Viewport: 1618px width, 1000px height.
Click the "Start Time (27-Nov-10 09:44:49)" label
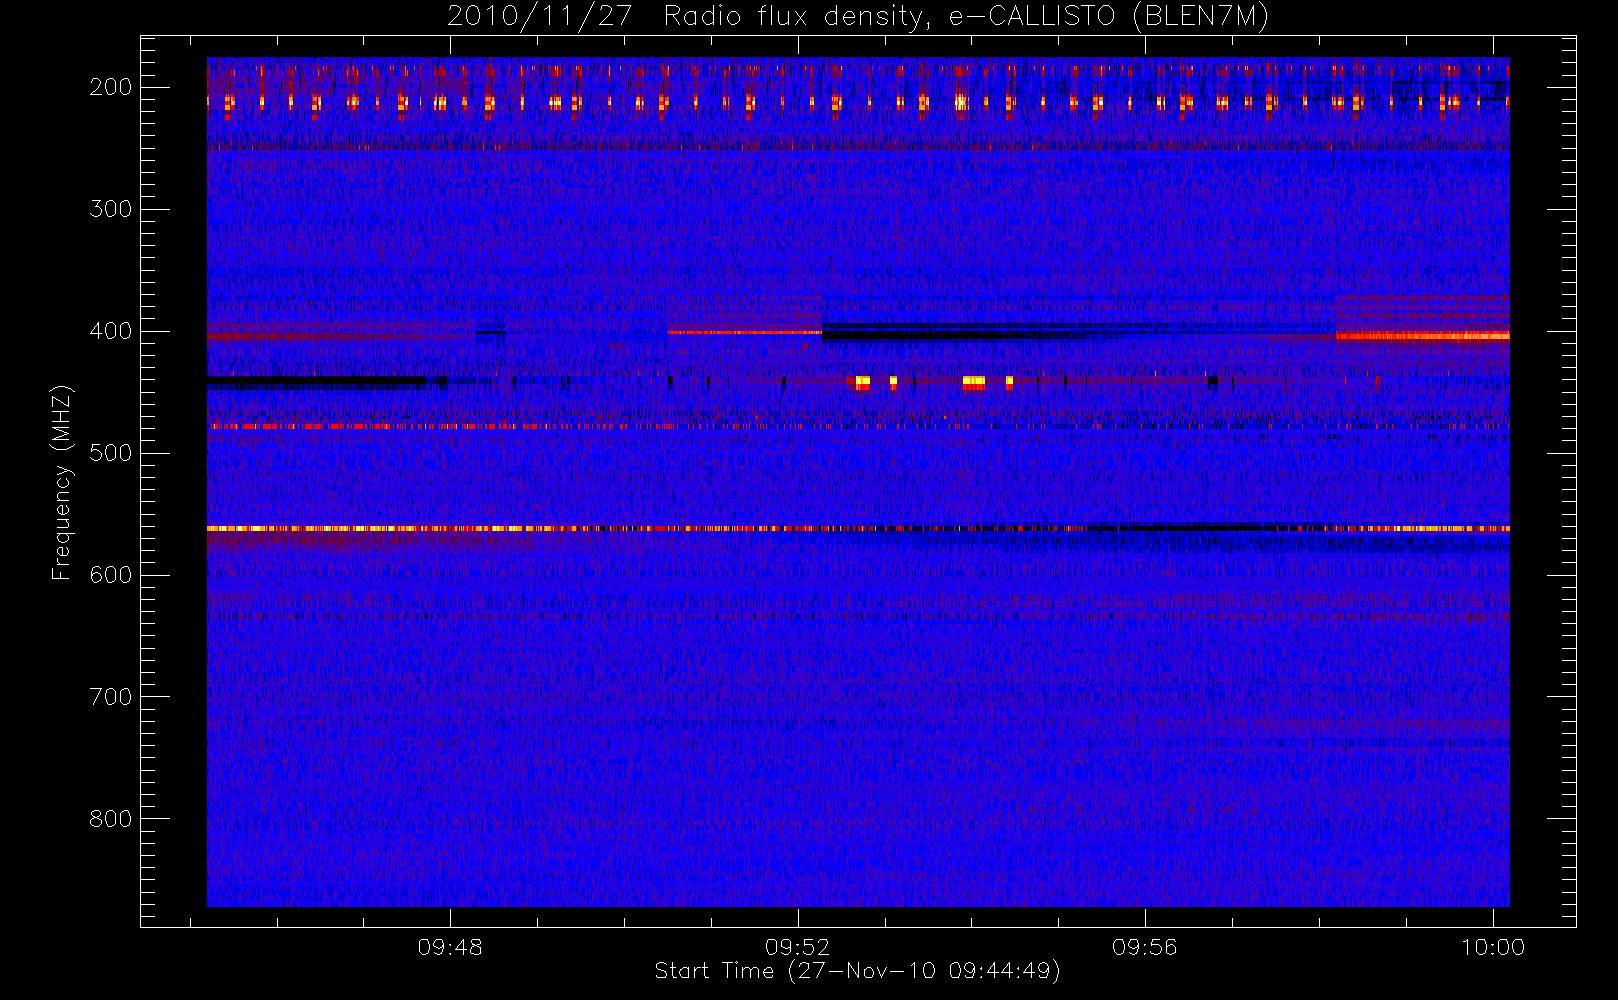point(857,971)
